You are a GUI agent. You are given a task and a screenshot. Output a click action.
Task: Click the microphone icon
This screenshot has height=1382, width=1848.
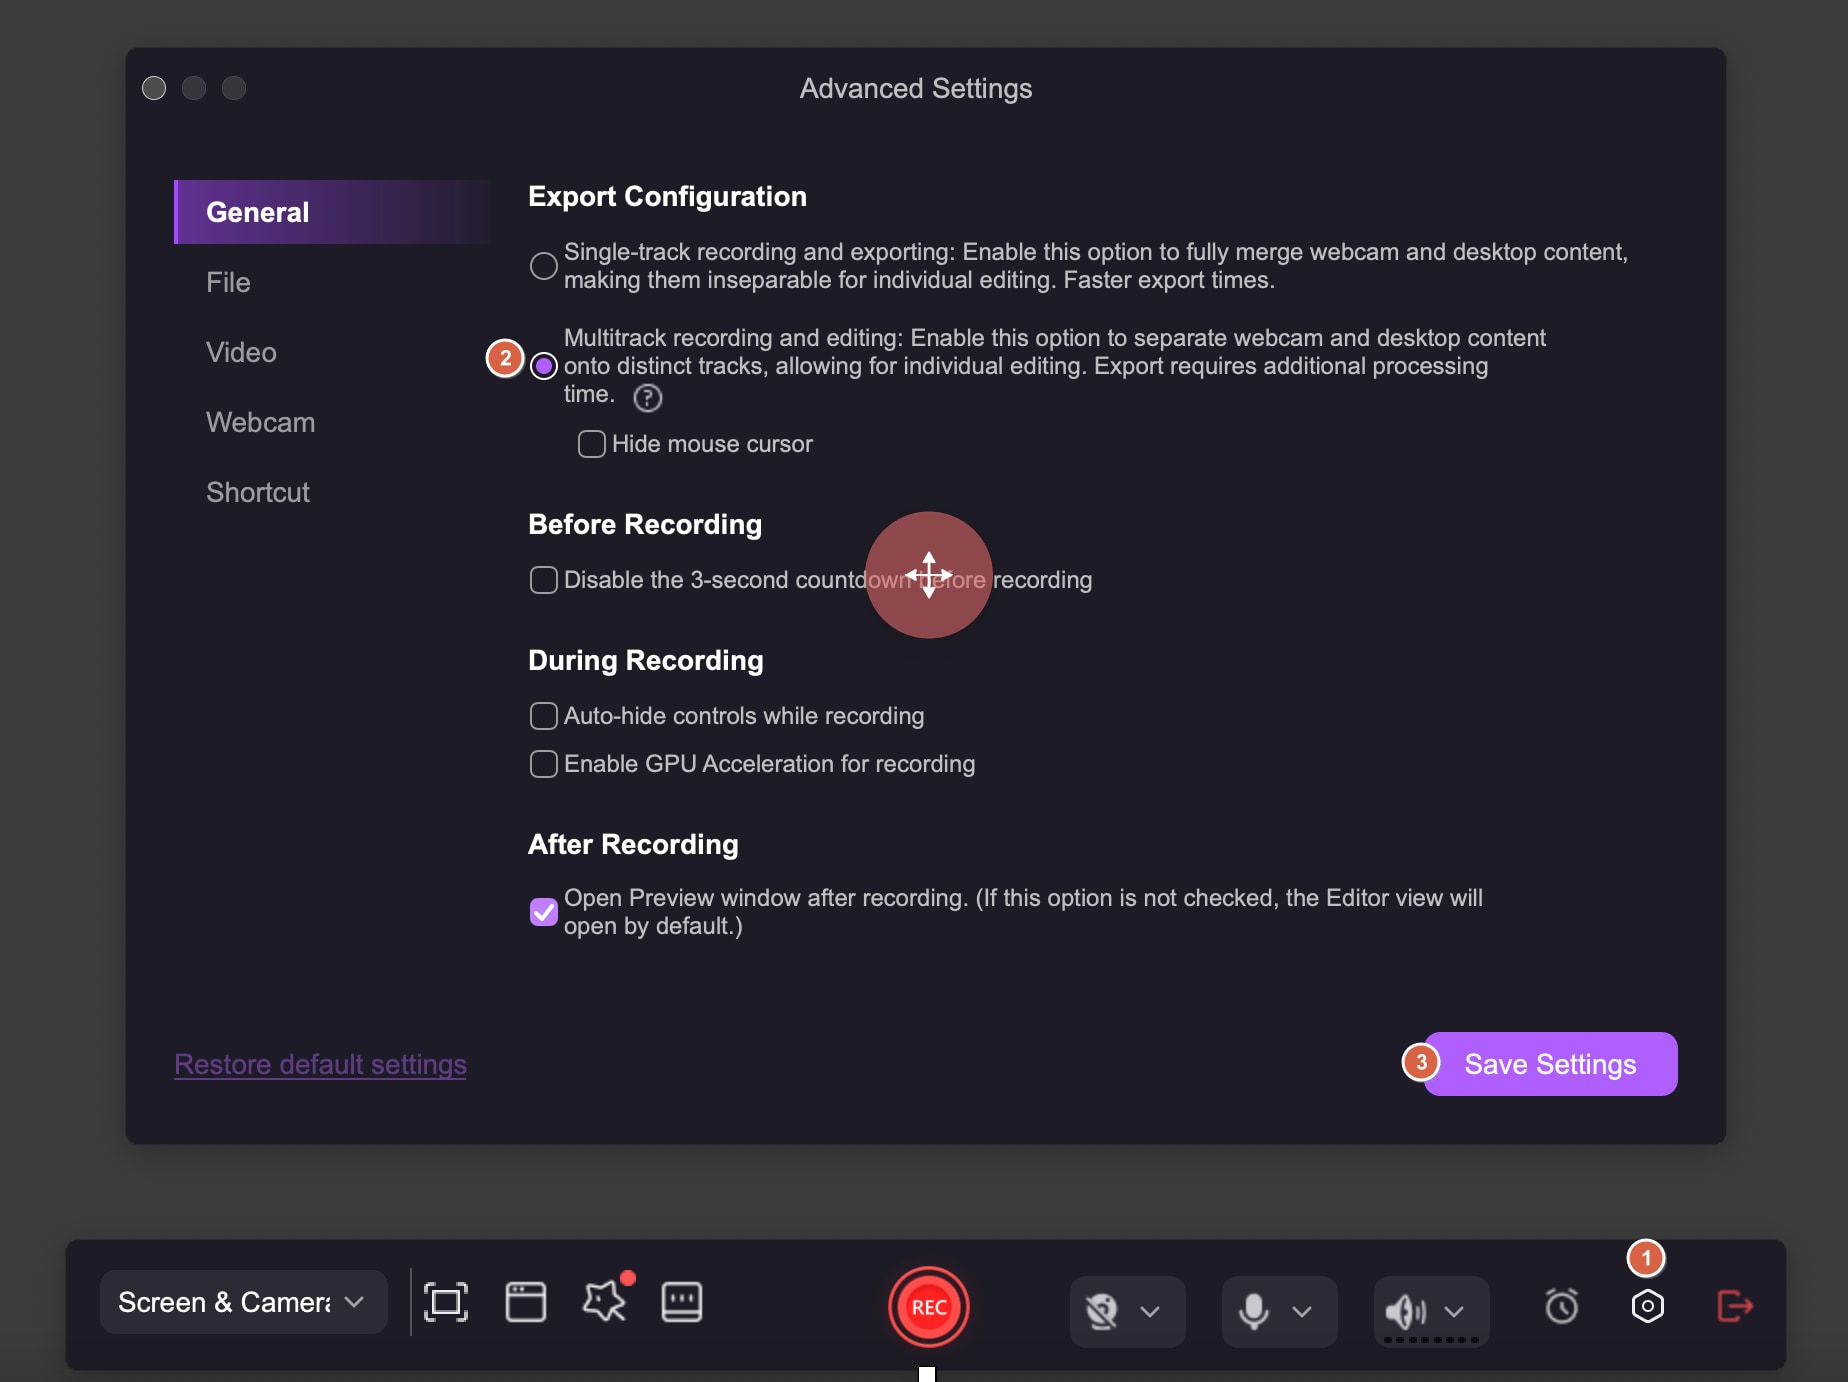click(x=1254, y=1310)
